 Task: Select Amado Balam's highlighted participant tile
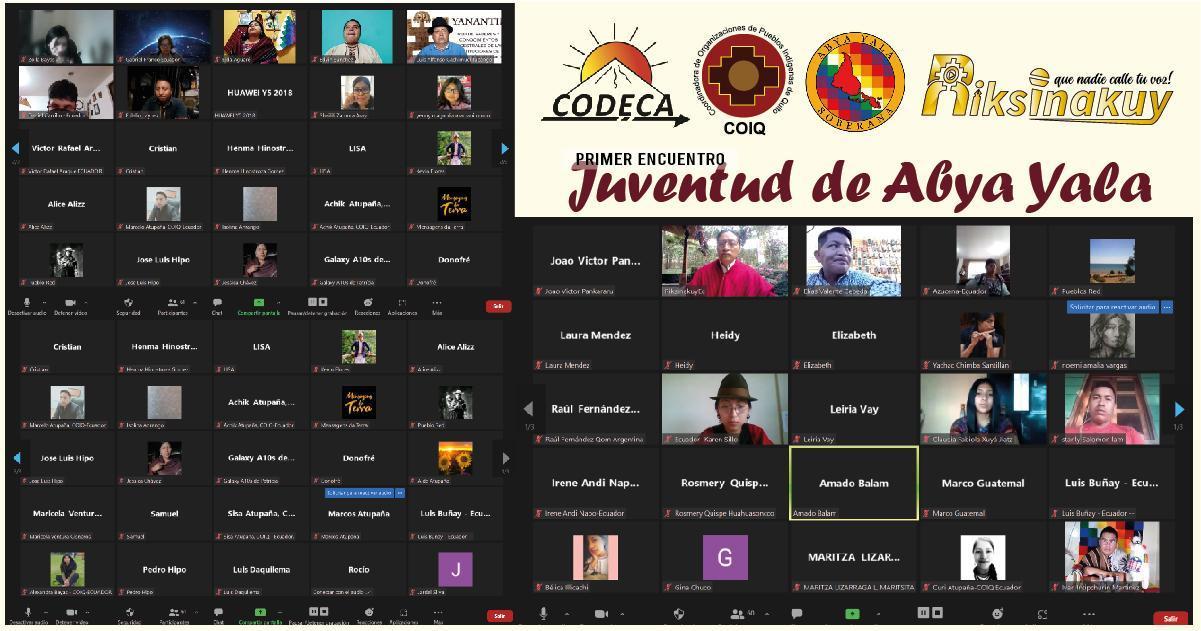click(x=854, y=483)
